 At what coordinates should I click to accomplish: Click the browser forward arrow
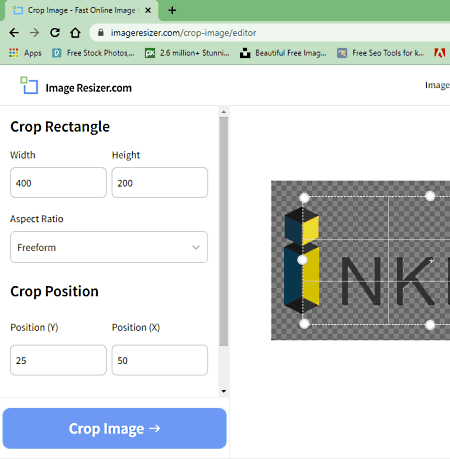(x=34, y=33)
